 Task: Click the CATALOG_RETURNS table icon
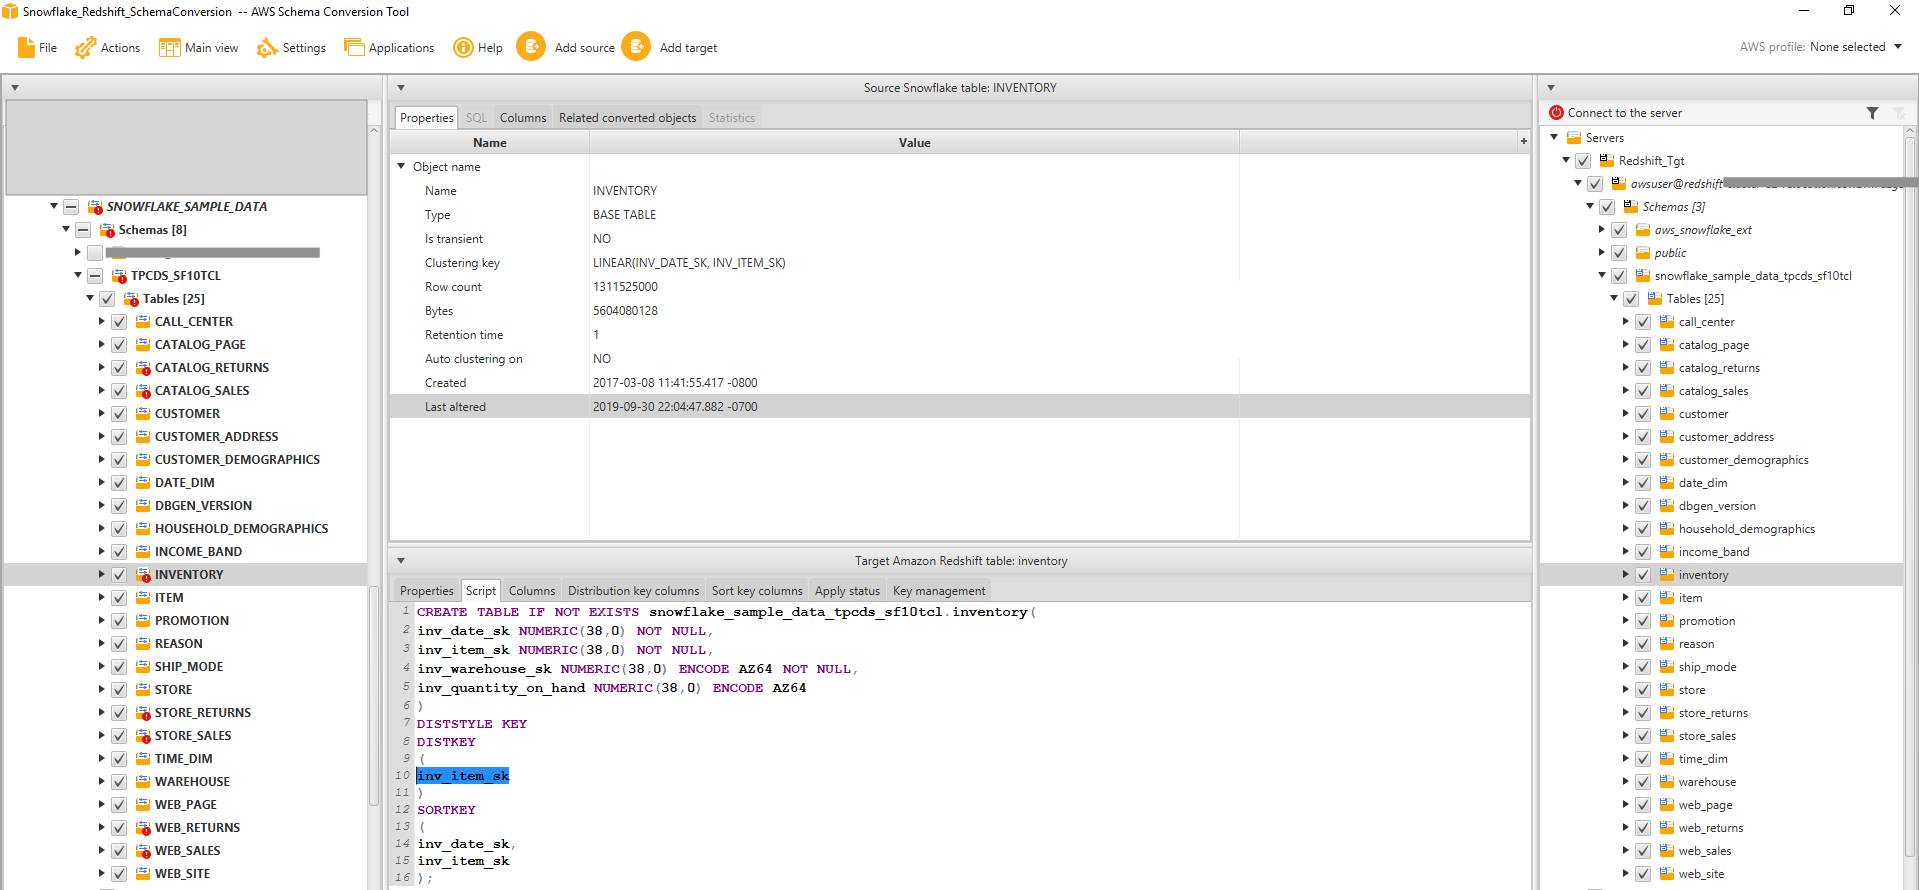pyautogui.click(x=143, y=368)
